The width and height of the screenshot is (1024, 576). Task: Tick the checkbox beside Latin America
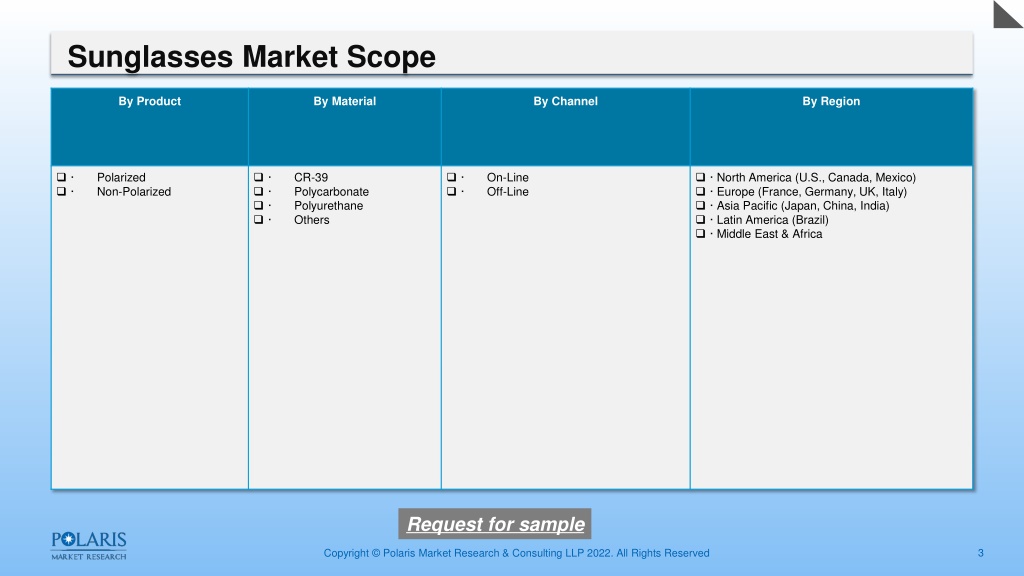[x=701, y=219]
